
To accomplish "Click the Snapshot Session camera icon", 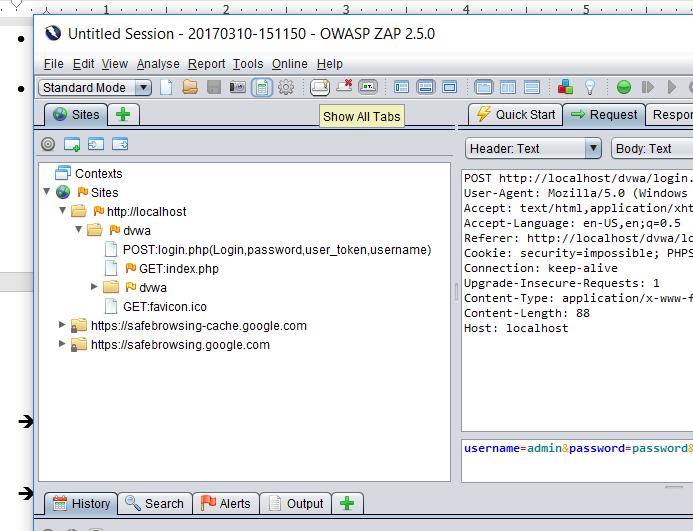I will point(238,87).
